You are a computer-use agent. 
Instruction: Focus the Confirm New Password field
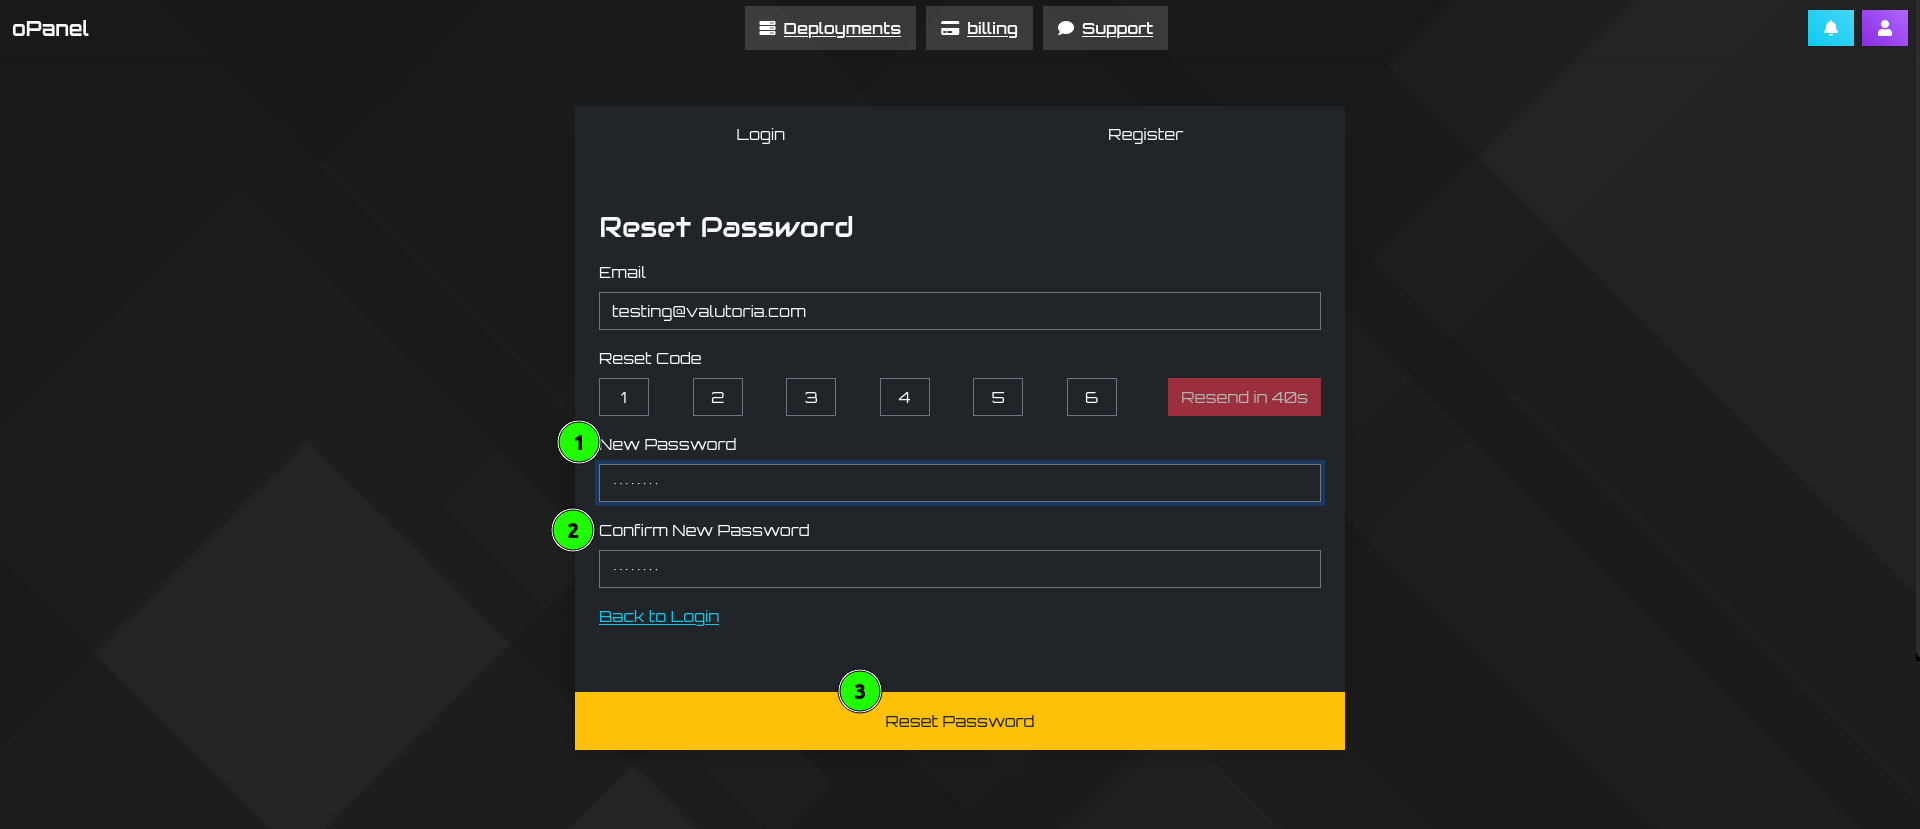pos(959,569)
